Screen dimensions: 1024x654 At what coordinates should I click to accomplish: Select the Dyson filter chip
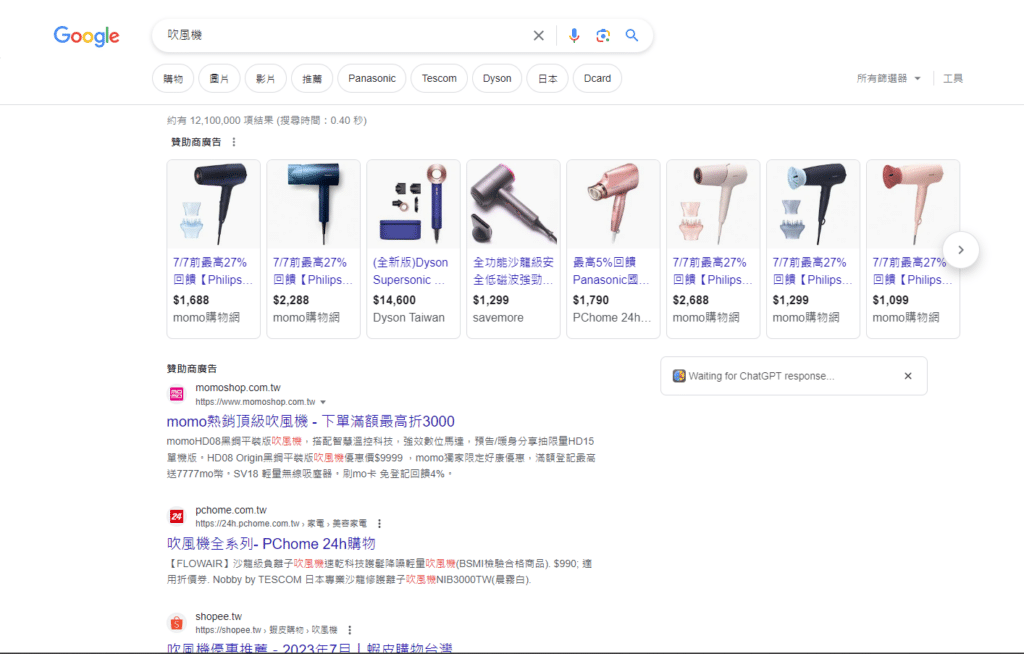click(497, 78)
